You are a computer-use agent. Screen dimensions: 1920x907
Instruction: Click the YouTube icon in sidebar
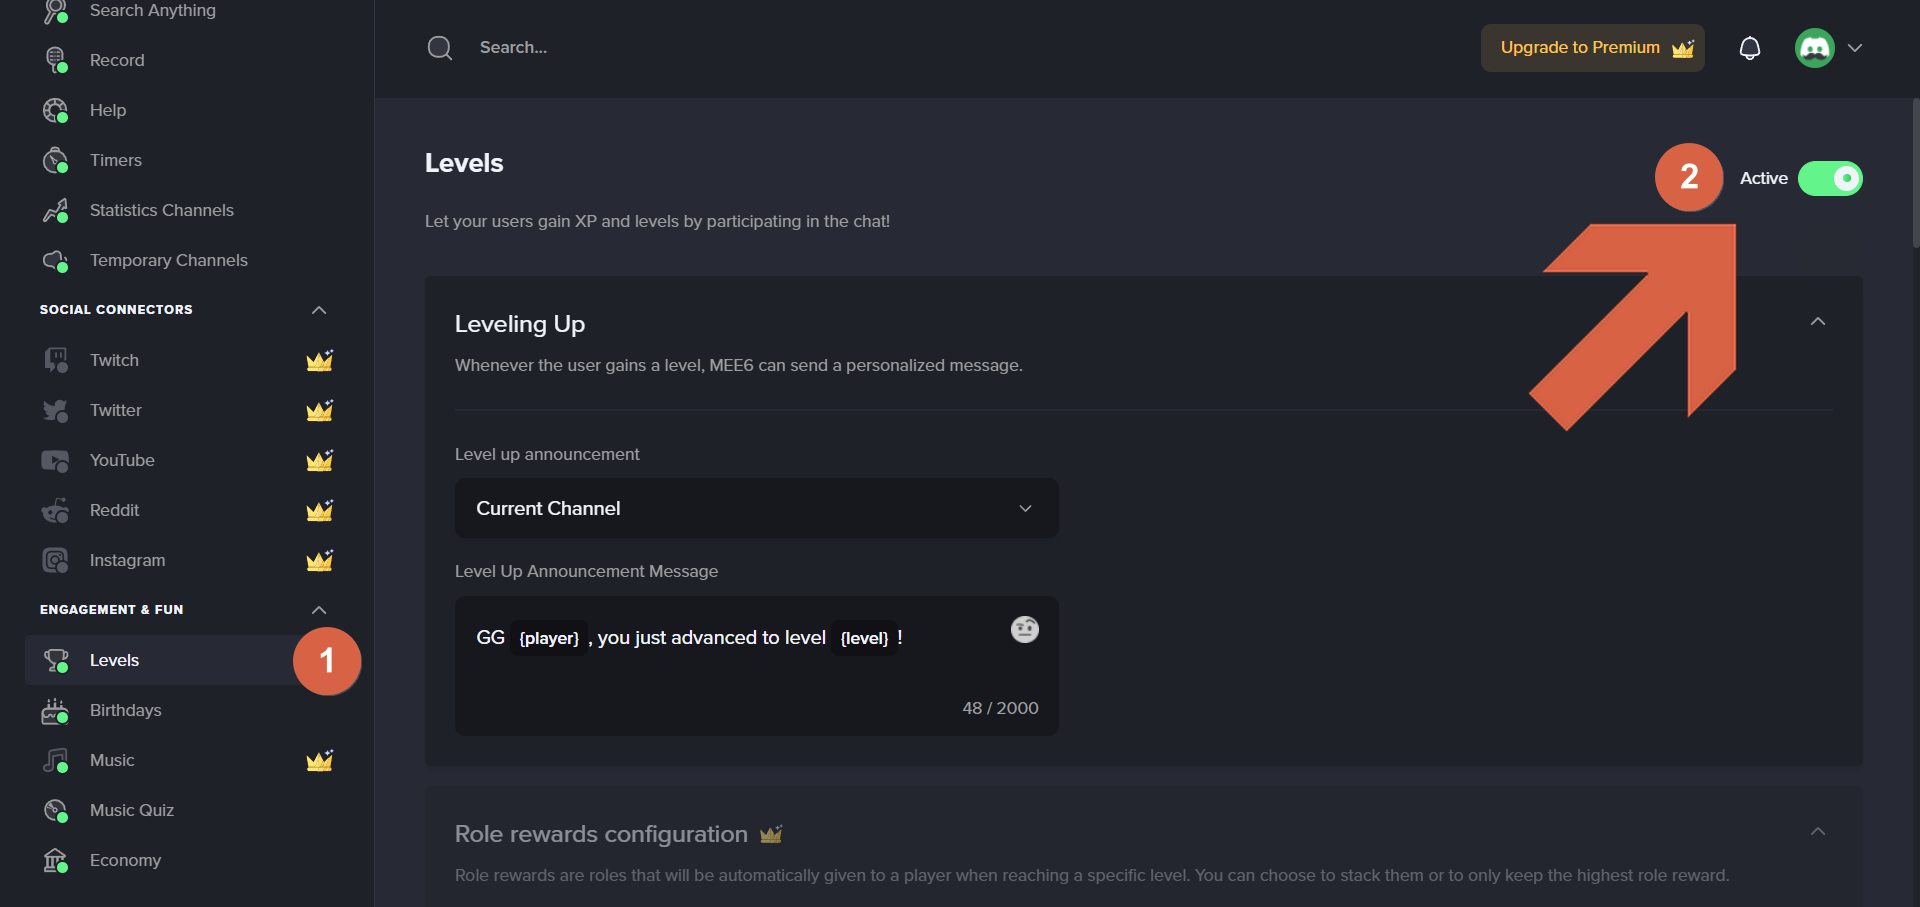56,460
